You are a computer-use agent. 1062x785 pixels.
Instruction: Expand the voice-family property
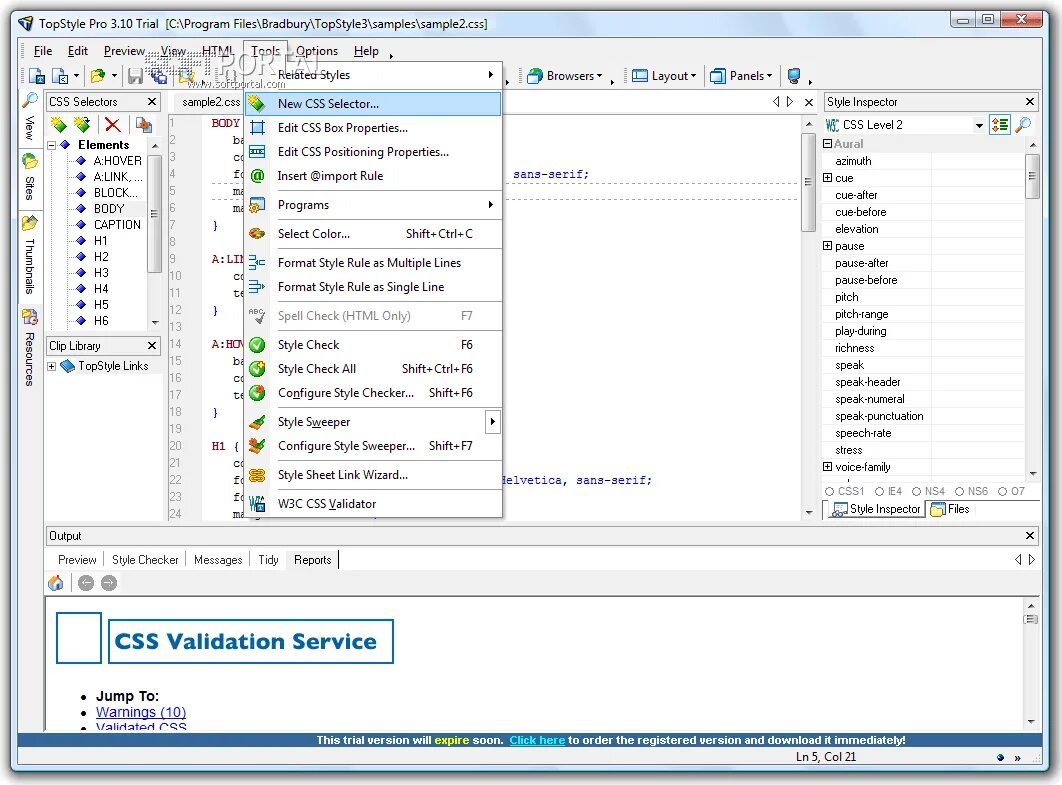point(828,467)
